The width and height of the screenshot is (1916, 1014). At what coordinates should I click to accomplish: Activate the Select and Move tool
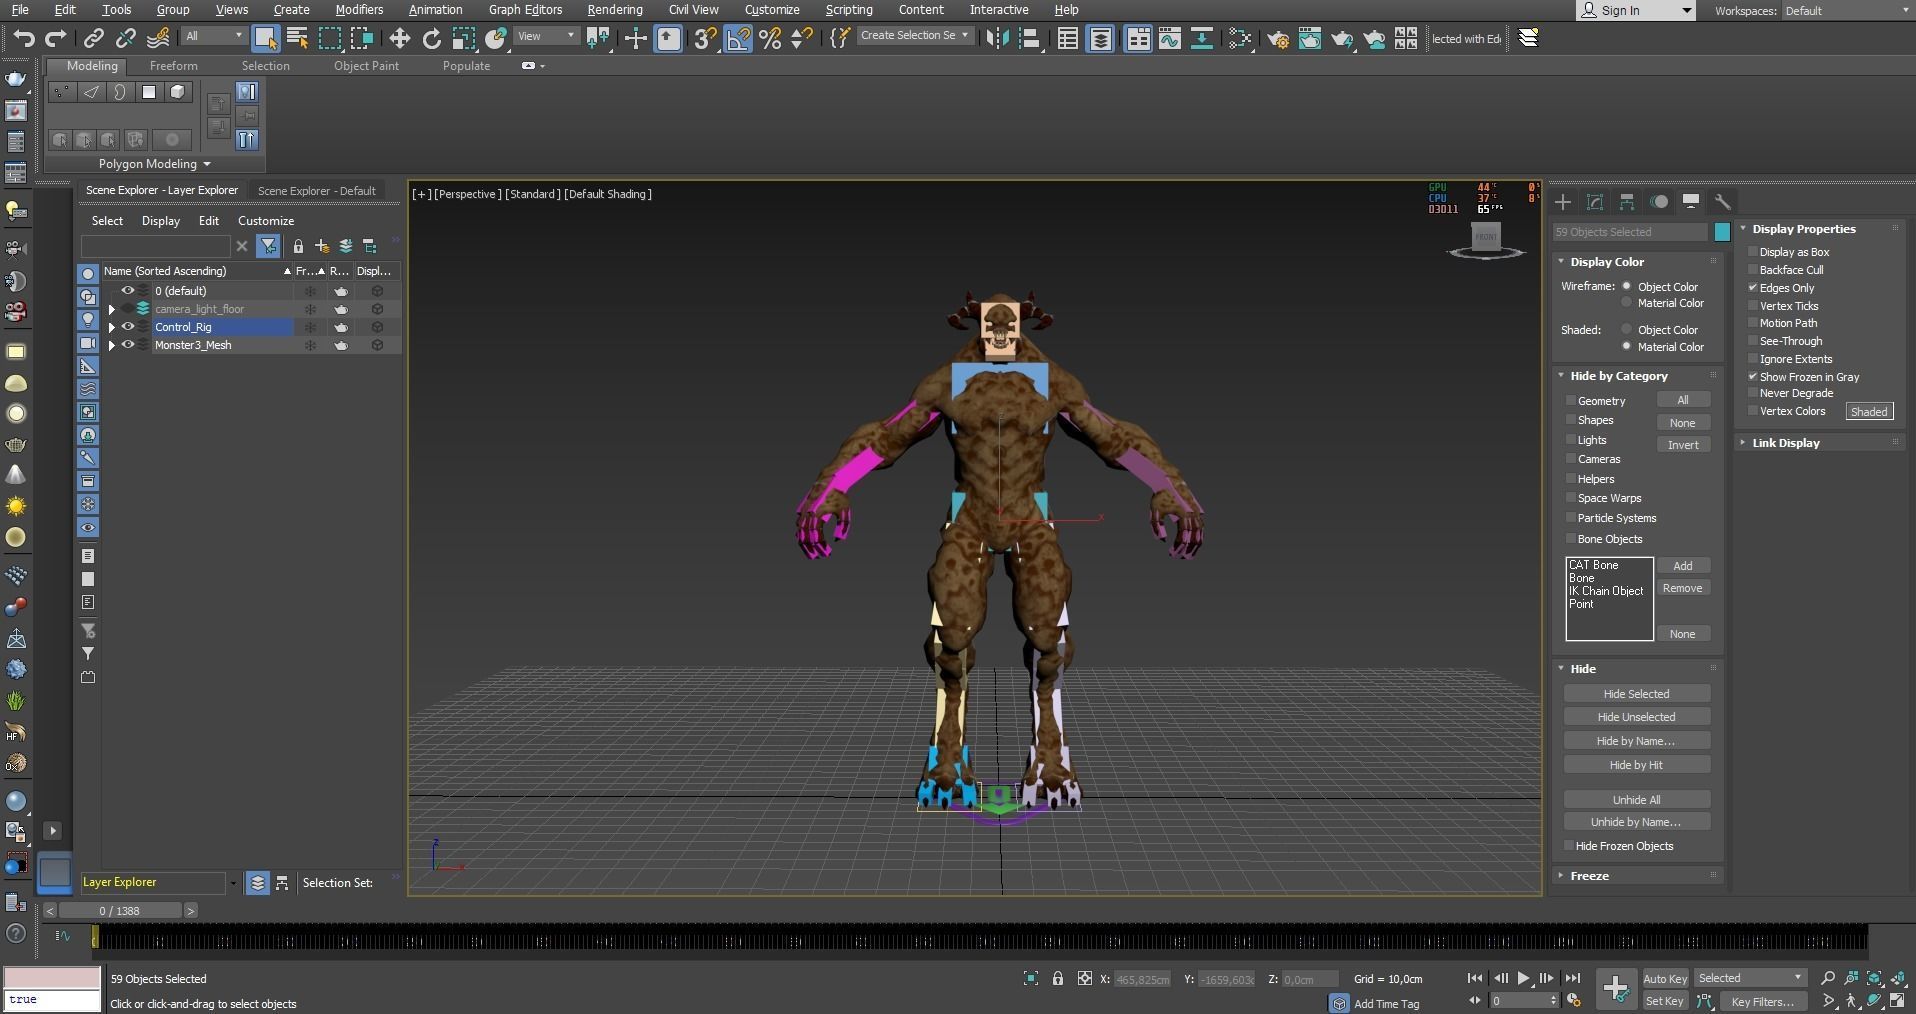(x=400, y=38)
